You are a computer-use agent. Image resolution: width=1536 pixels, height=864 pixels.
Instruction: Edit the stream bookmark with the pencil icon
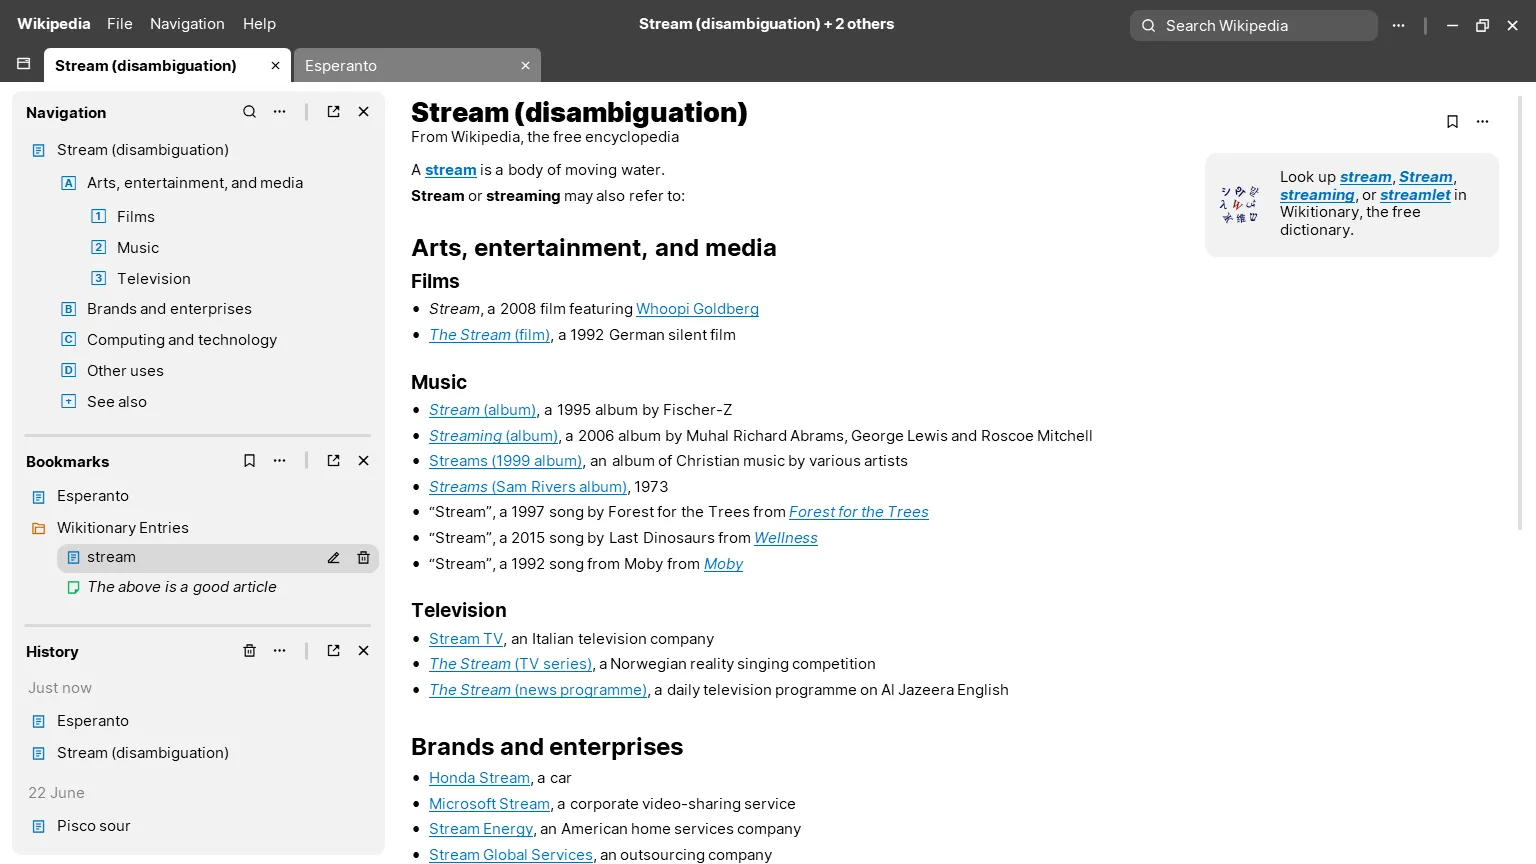(x=333, y=557)
